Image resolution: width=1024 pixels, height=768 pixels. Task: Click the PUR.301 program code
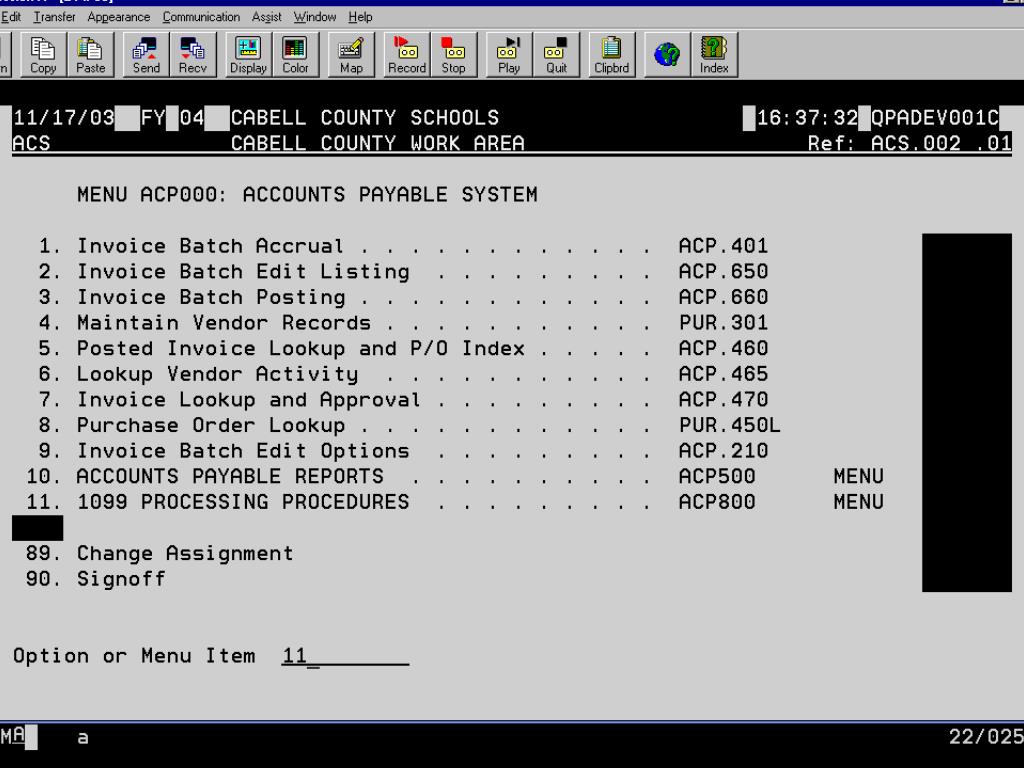coord(724,323)
